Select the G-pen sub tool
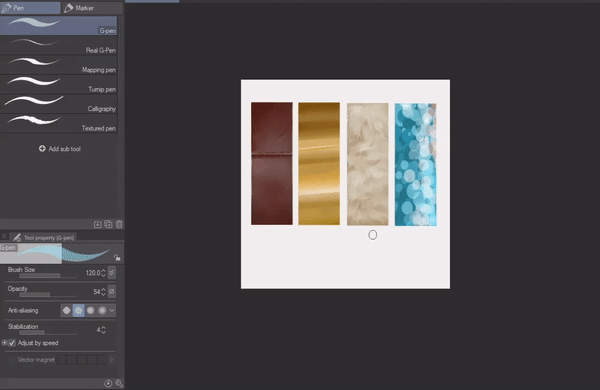600x390 pixels. coord(59,25)
